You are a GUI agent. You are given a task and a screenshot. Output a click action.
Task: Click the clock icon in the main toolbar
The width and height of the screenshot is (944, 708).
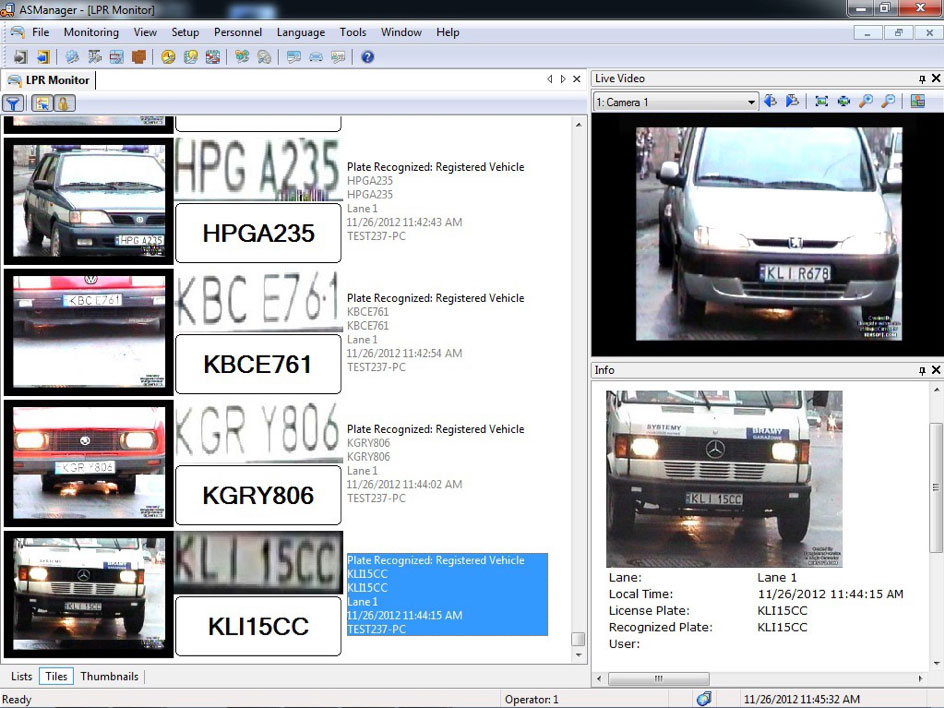[x=168, y=57]
